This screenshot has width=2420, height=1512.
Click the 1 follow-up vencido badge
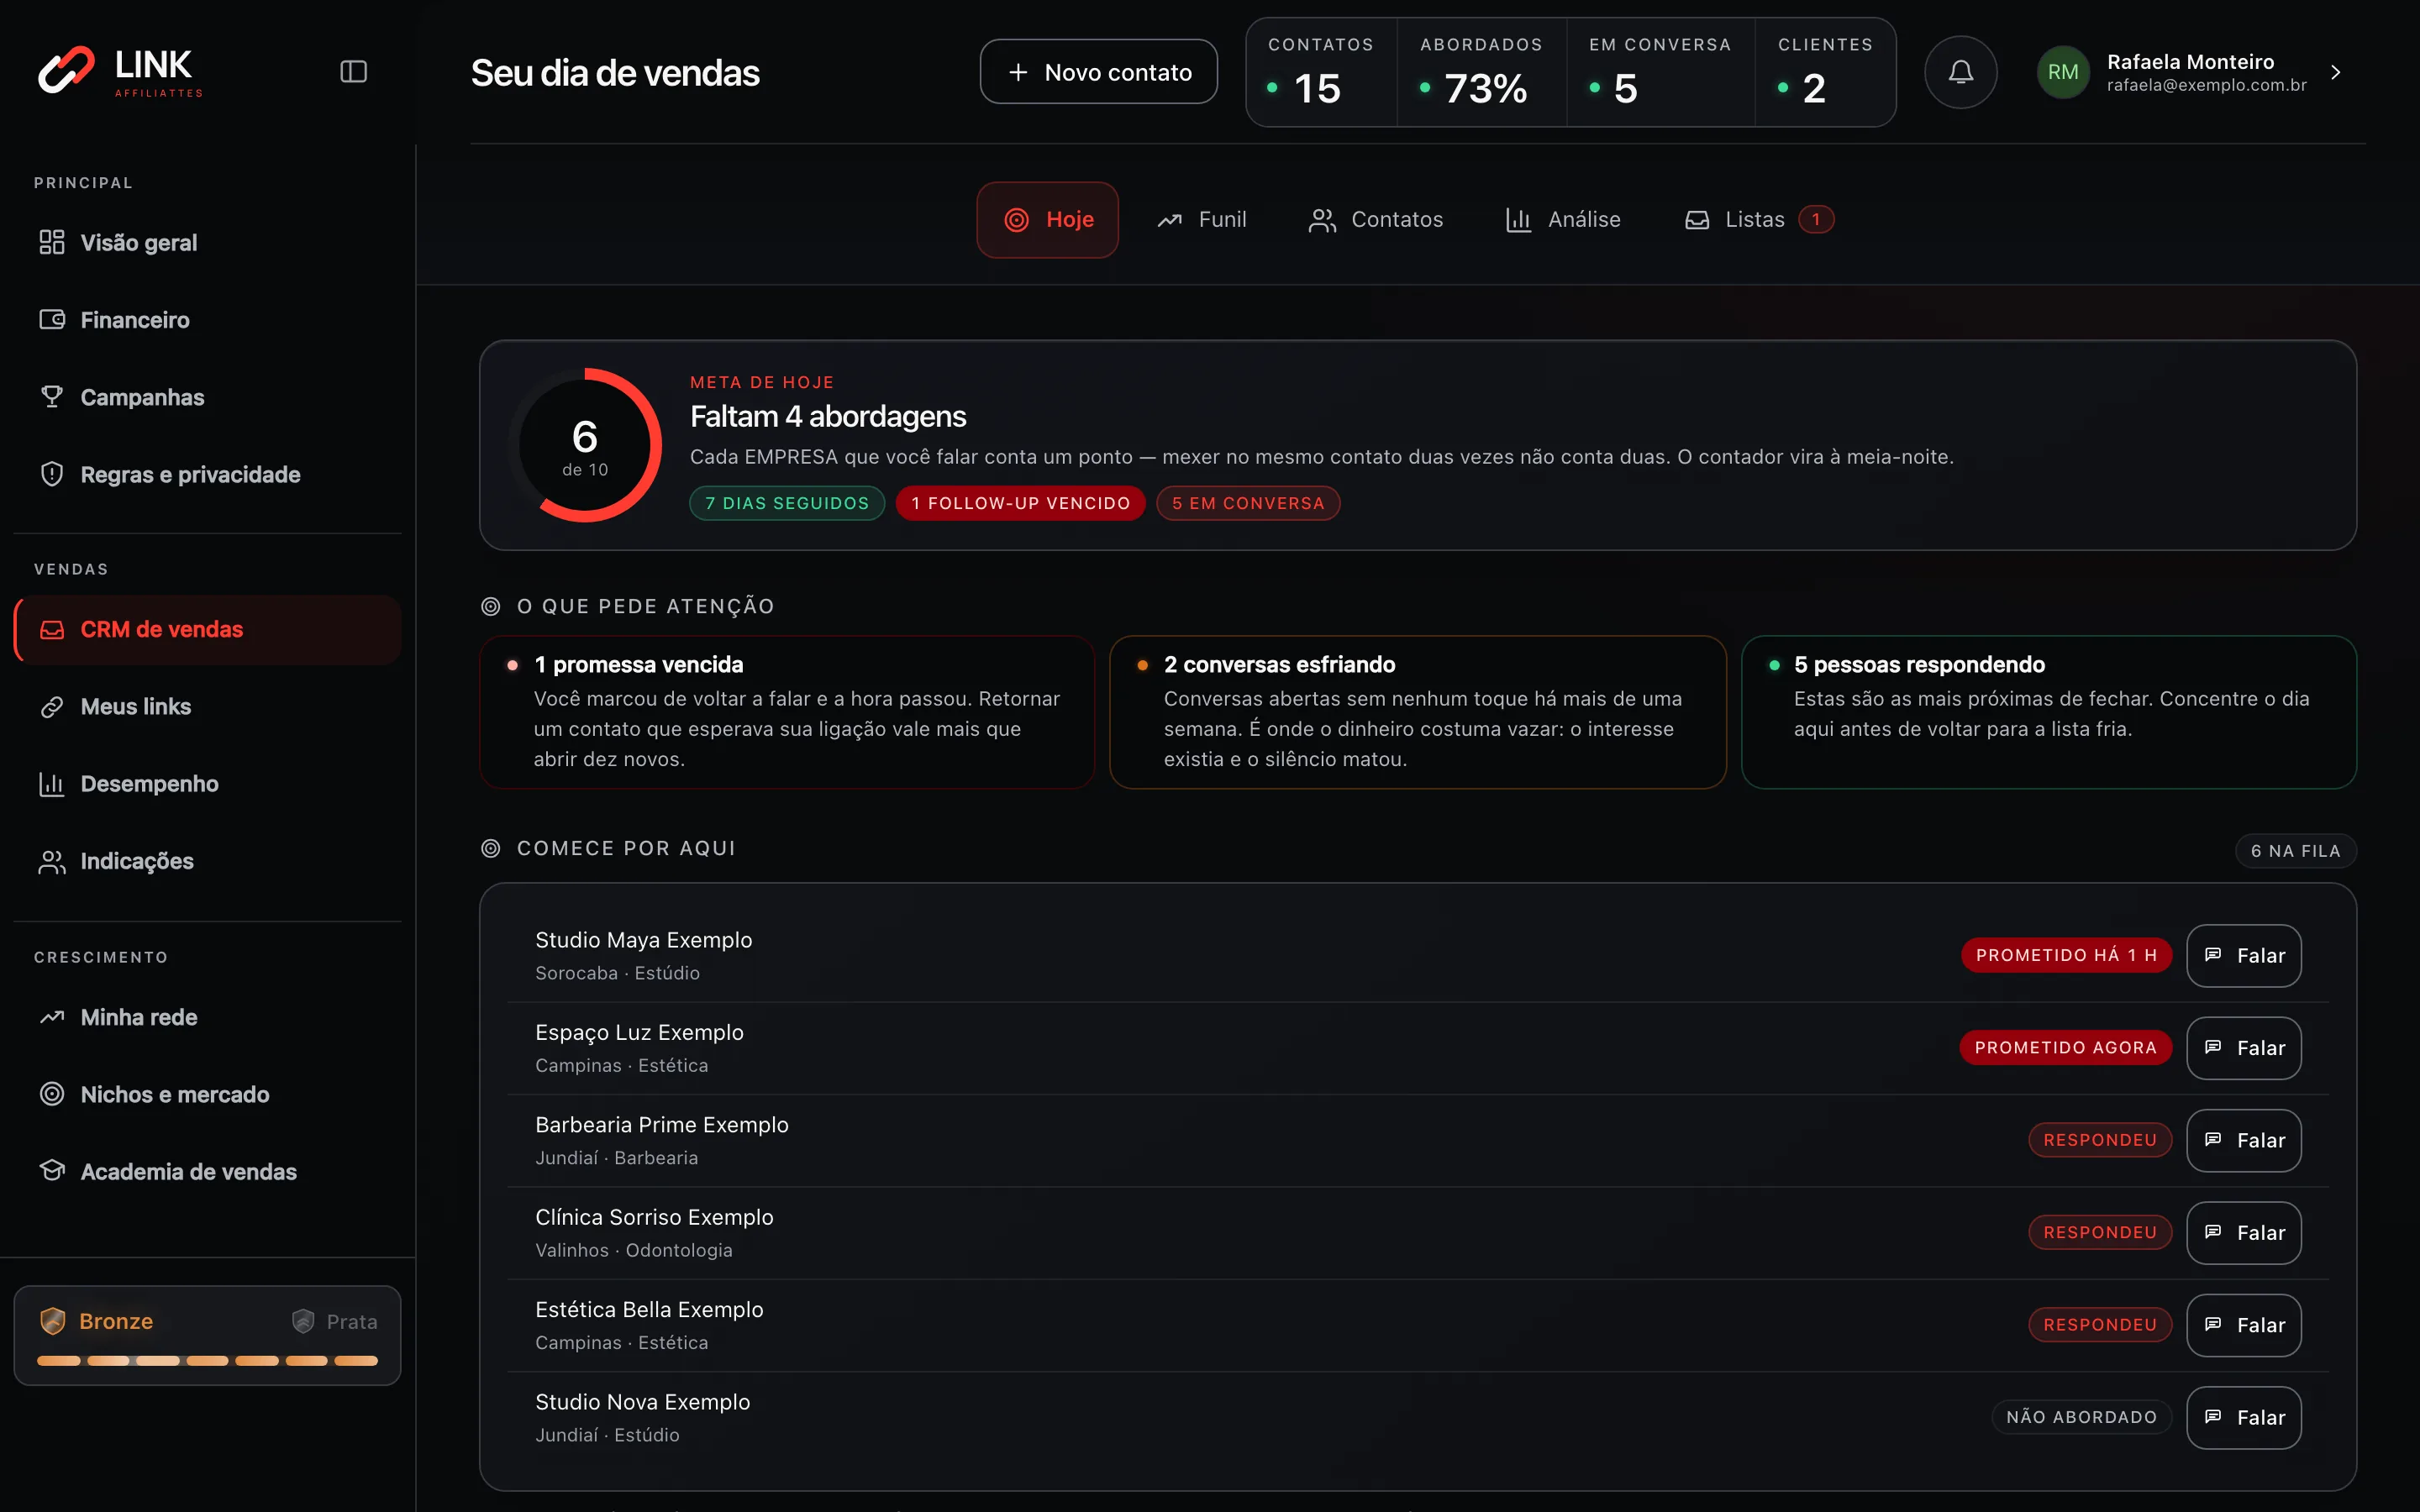click(x=1020, y=503)
